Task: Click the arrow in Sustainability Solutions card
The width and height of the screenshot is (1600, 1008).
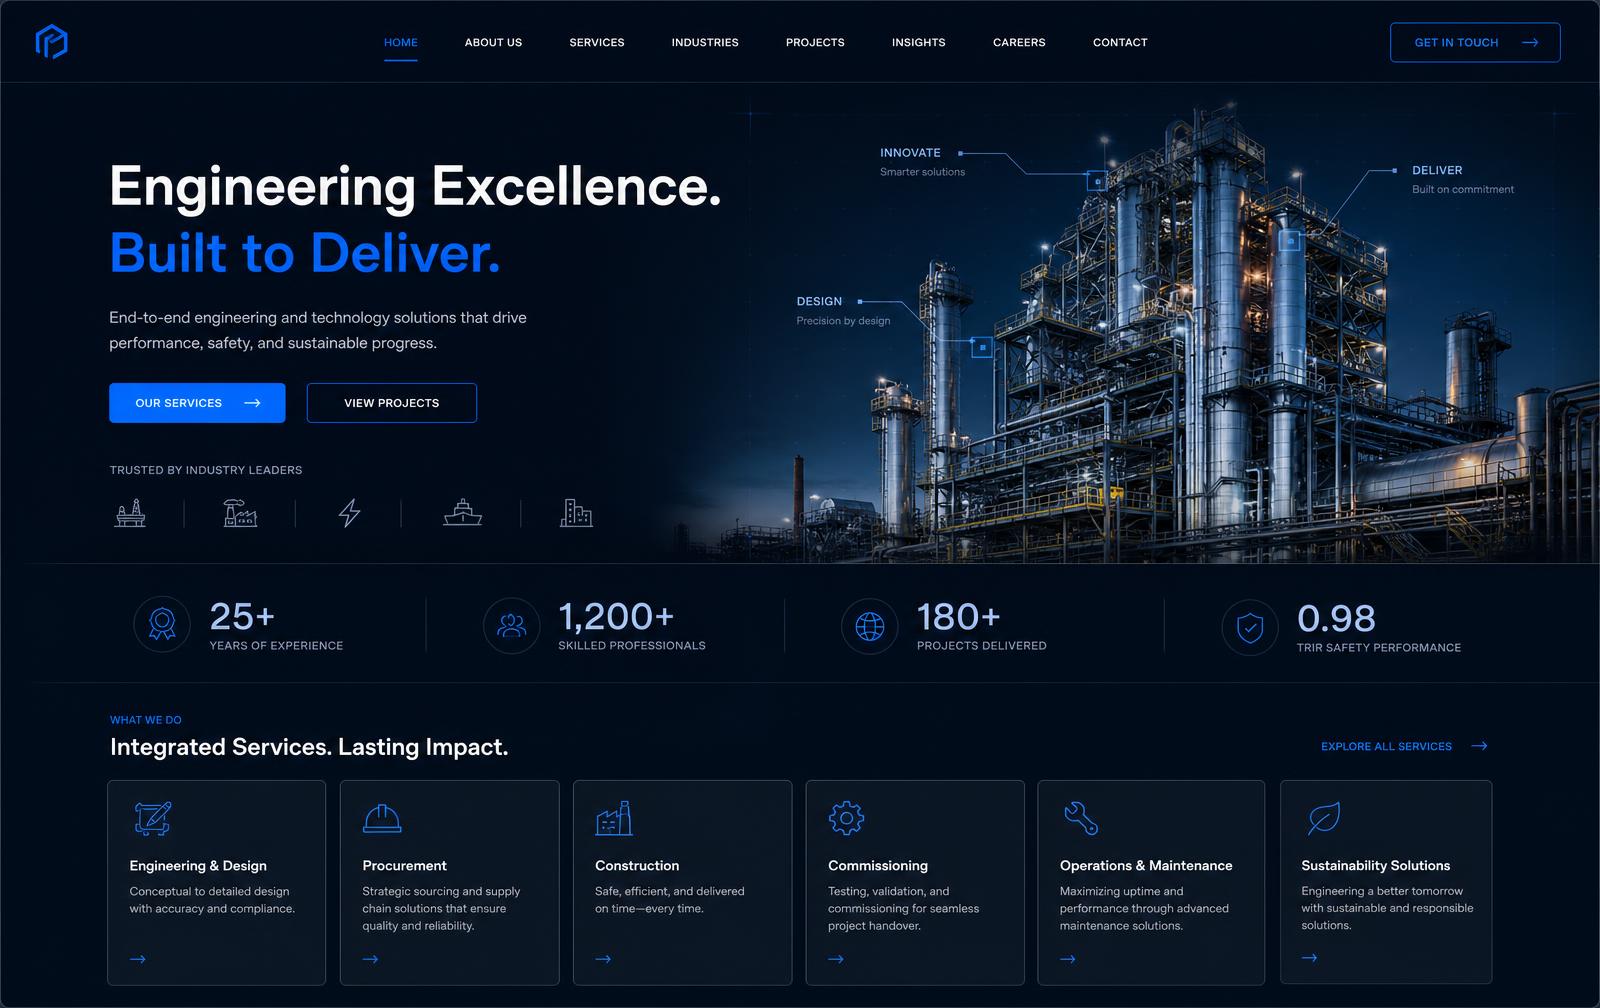Action: tap(1309, 958)
